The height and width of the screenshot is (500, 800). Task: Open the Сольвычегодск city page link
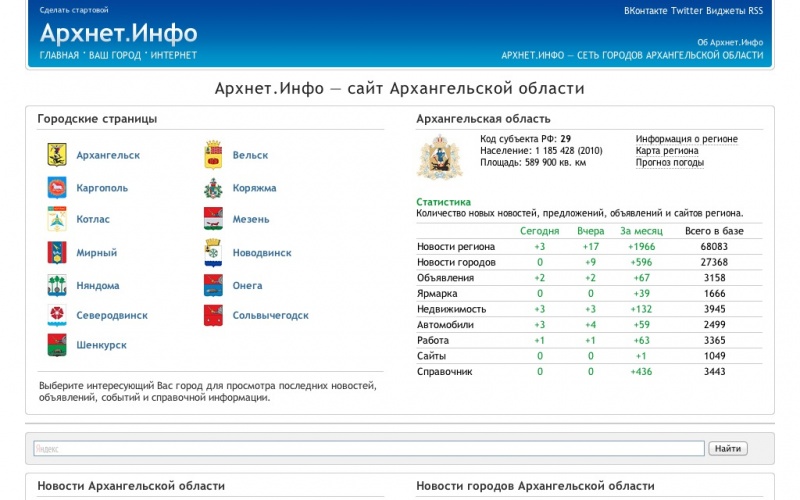point(270,315)
